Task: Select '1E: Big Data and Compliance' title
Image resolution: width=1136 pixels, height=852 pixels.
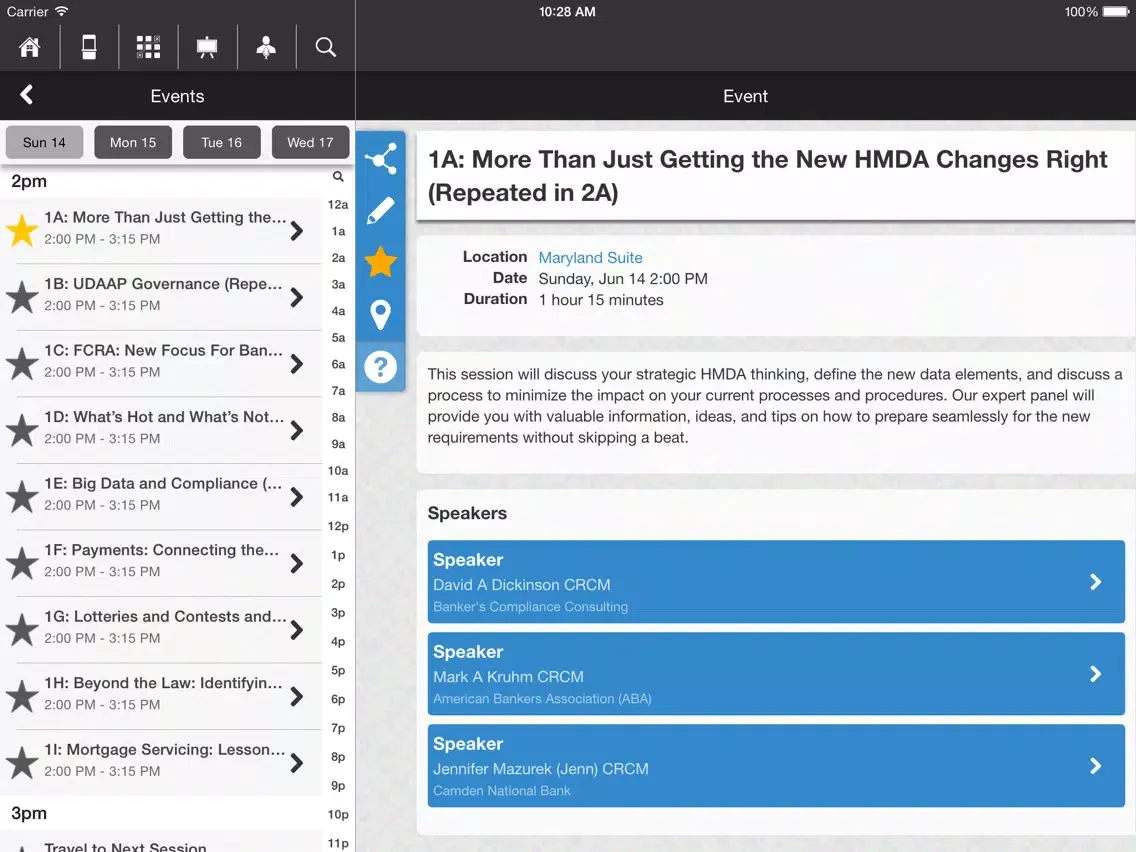Action: click(163, 483)
